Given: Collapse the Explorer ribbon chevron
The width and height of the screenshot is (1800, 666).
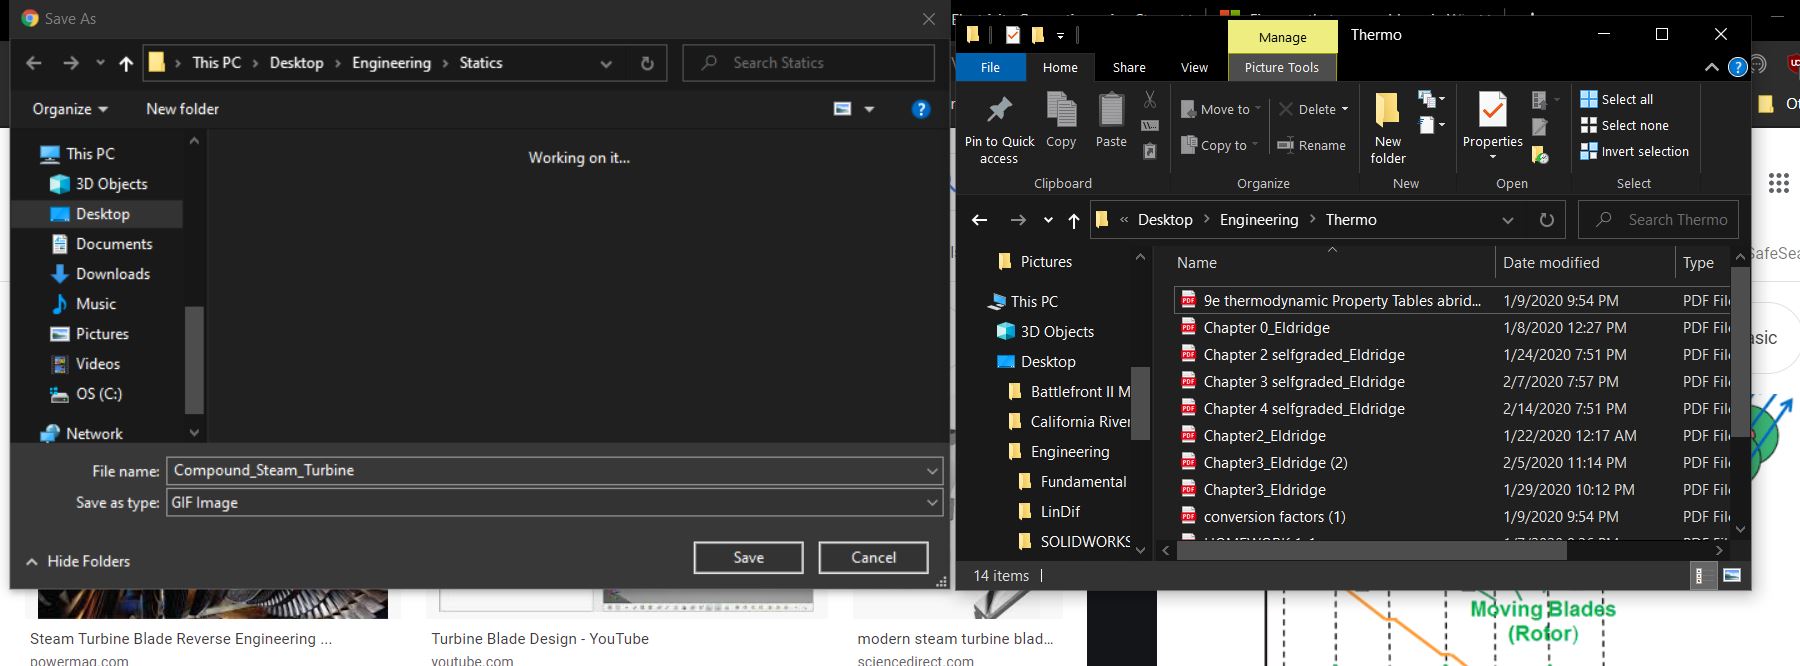Looking at the screenshot, I should (1712, 67).
